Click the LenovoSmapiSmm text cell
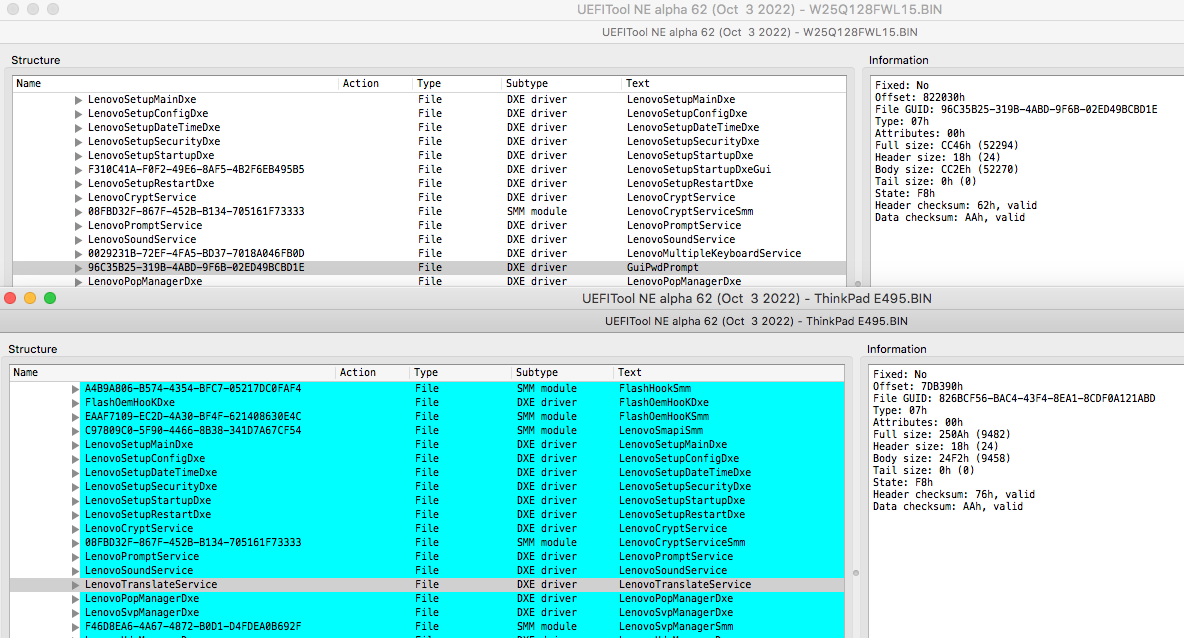This screenshot has width=1184, height=638. click(661, 430)
